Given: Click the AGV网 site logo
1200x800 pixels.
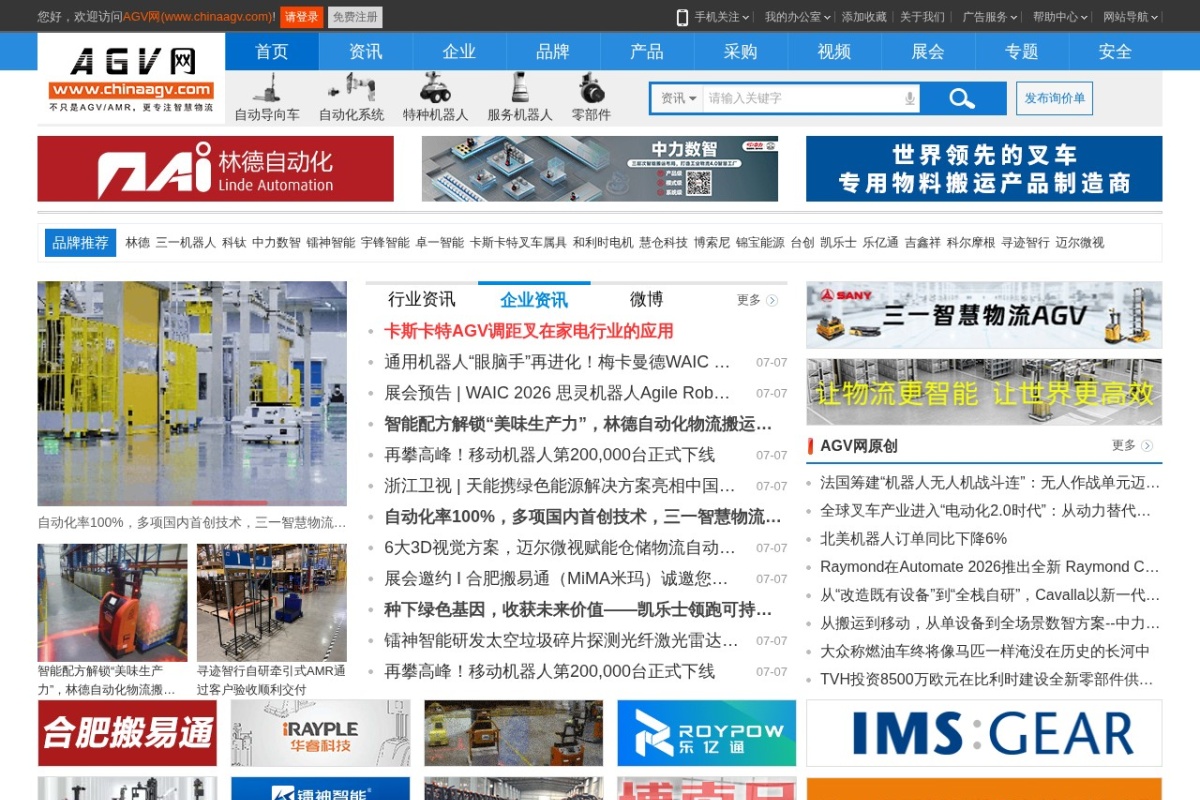Looking at the screenshot, I should [x=131, y=79].
